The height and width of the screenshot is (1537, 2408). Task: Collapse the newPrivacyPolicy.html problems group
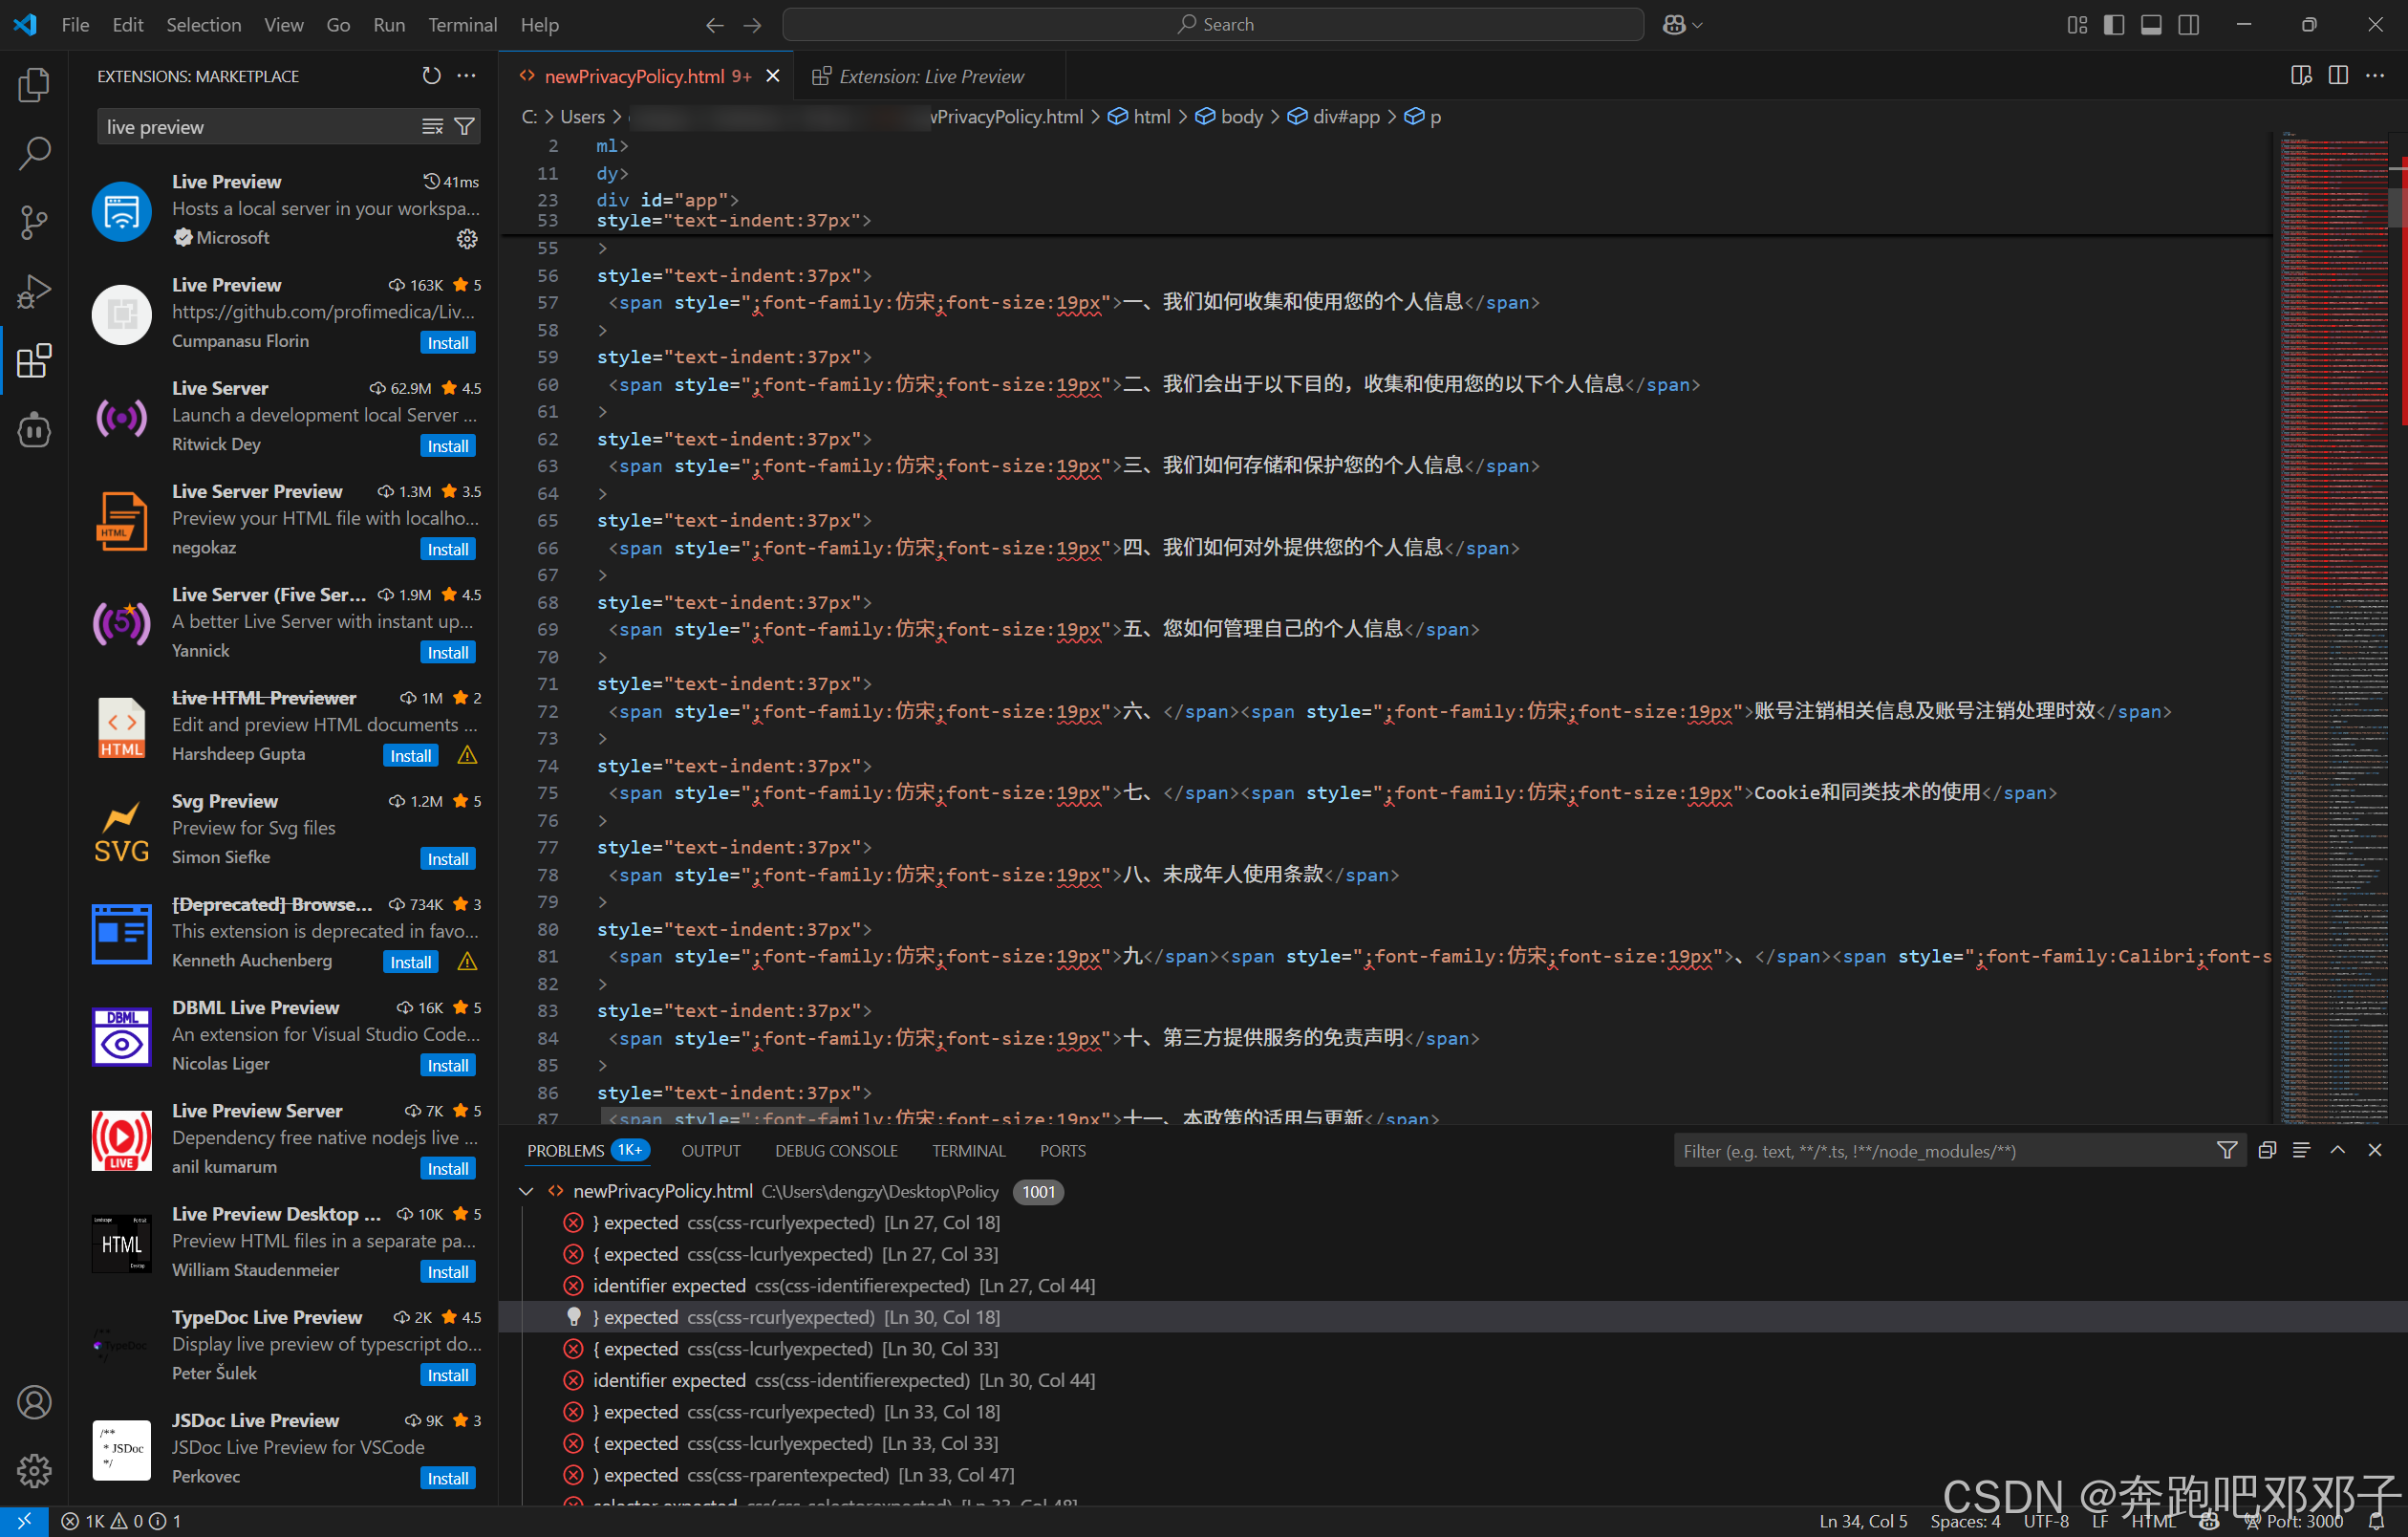tap(527, 1191)
